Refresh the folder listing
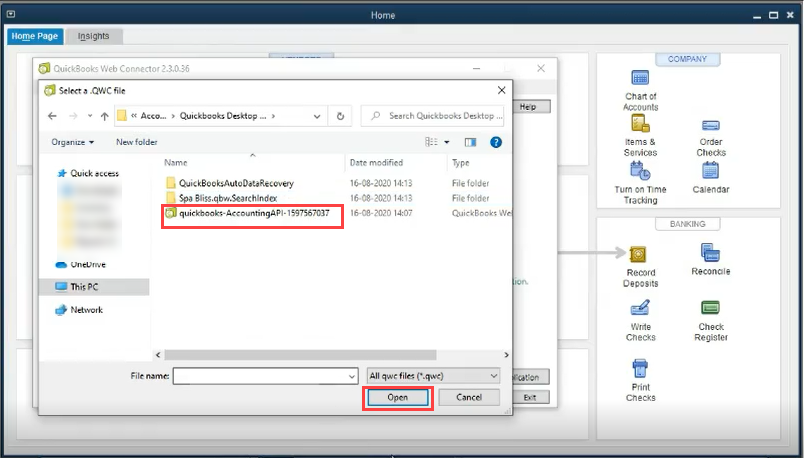 coord(340,116)
